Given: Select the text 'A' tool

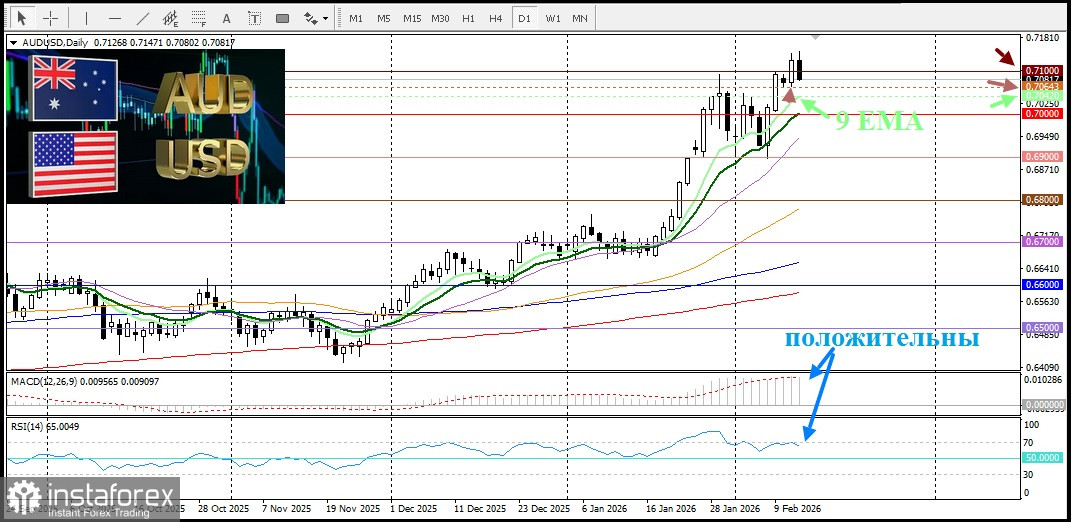Looking at the screenshot, I should pyautogui.click(x=227, y=18).
